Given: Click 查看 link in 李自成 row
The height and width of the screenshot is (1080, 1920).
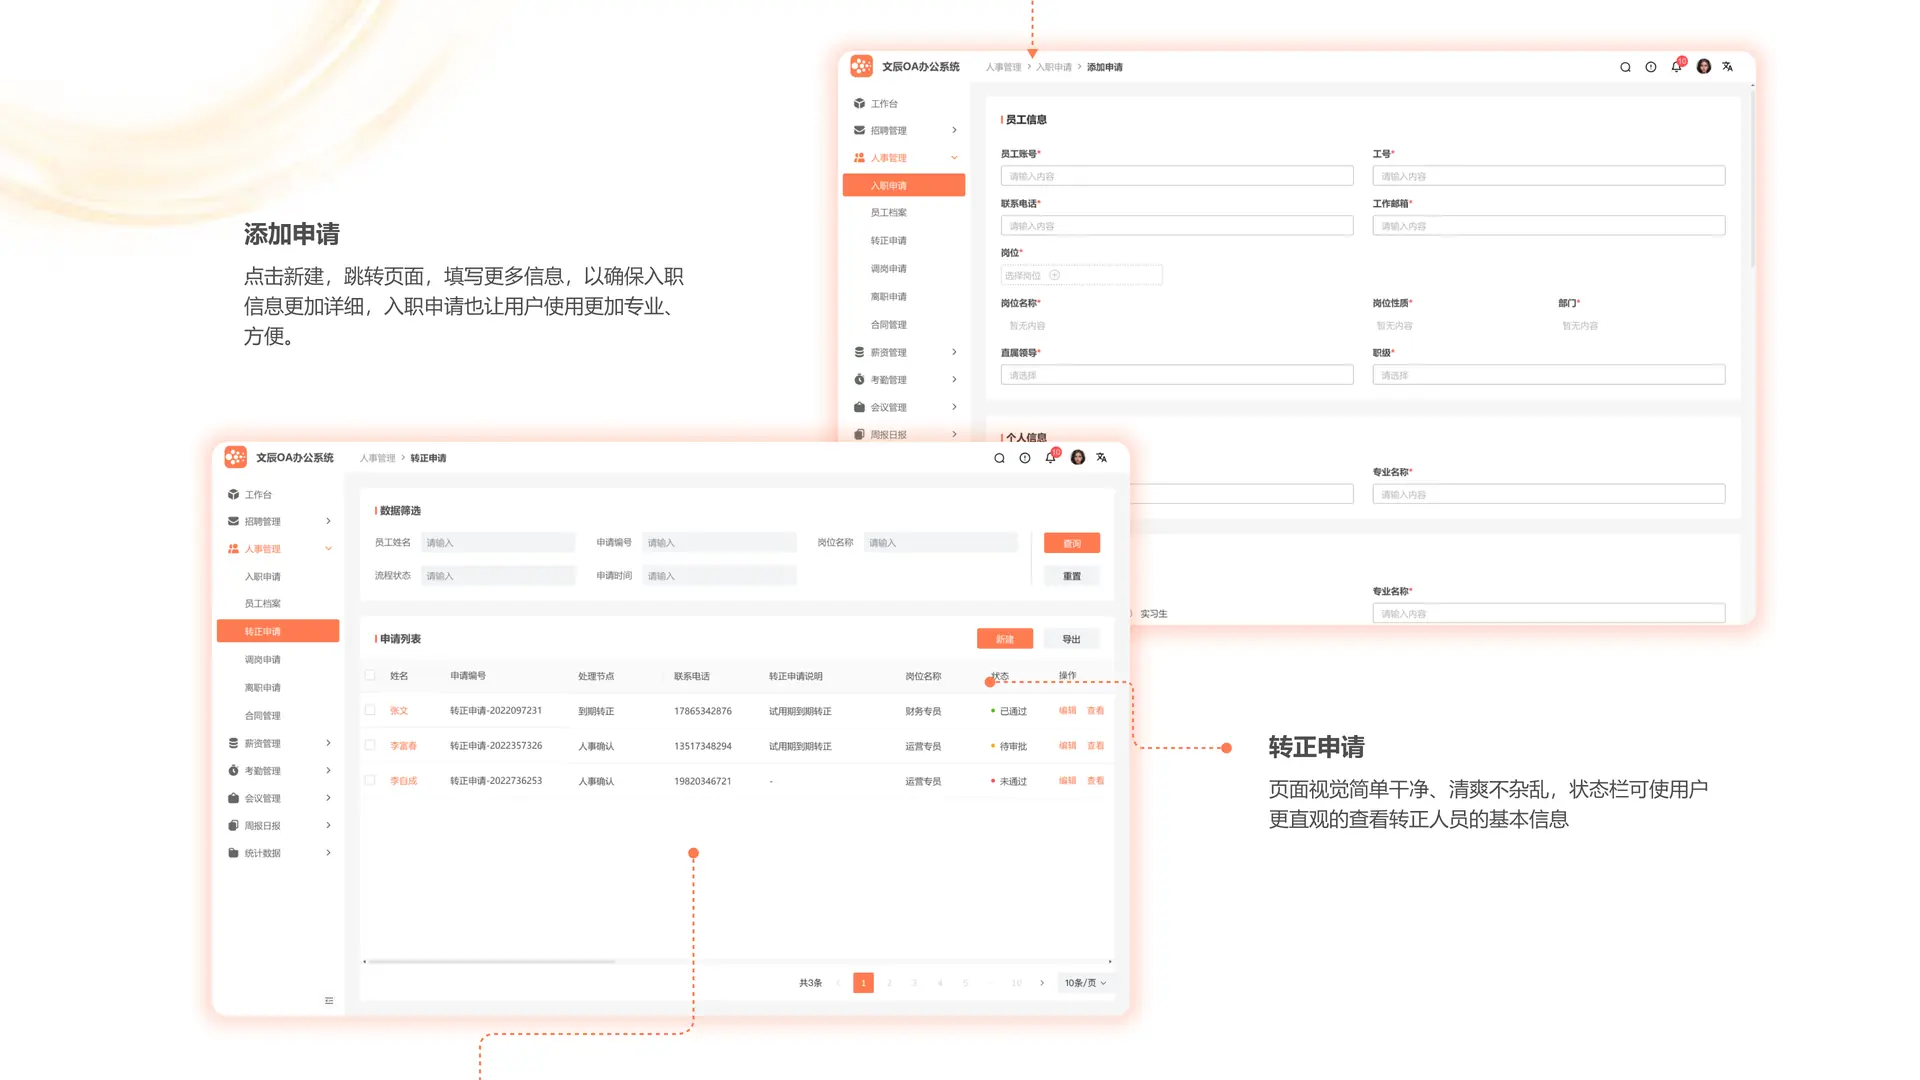Looking at the screenshot, I should pos(1095,781).
